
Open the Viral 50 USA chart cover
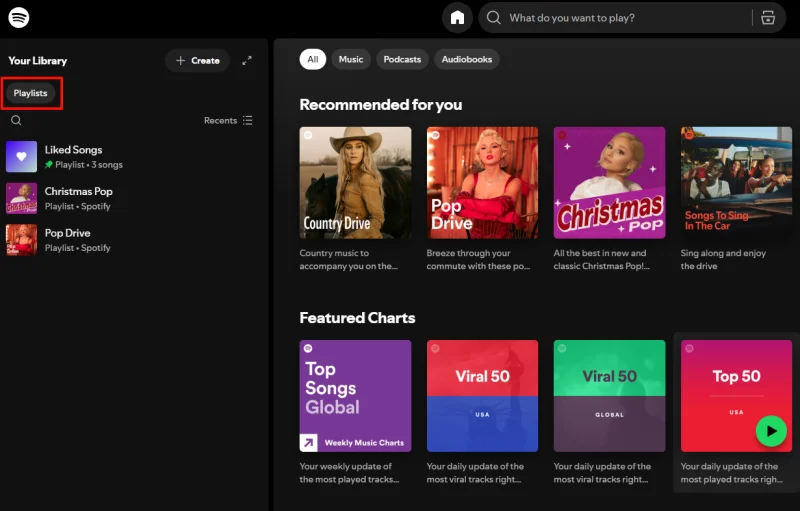click(x=482, y=396)
